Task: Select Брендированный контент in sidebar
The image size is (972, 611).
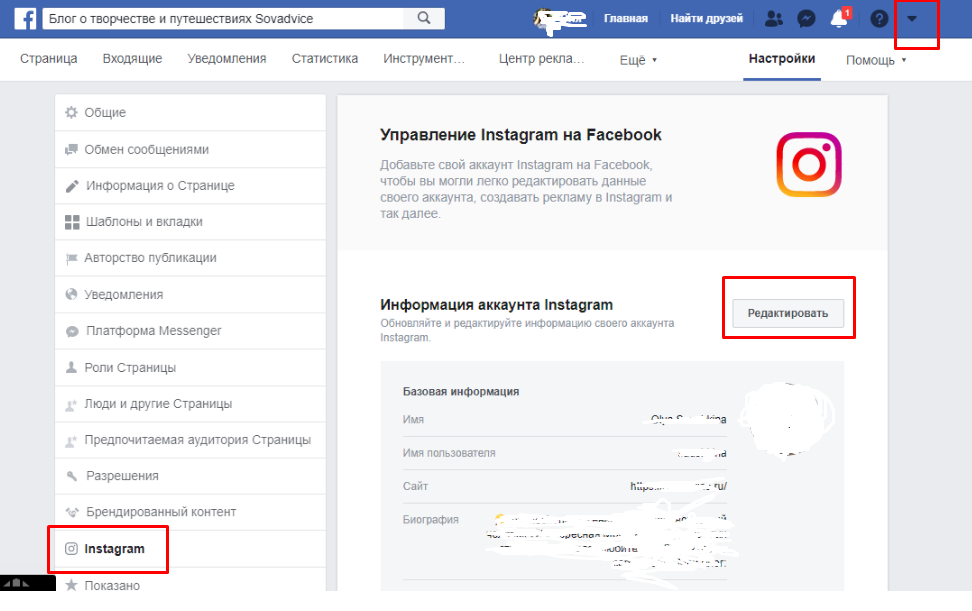Action: [190, 512]
